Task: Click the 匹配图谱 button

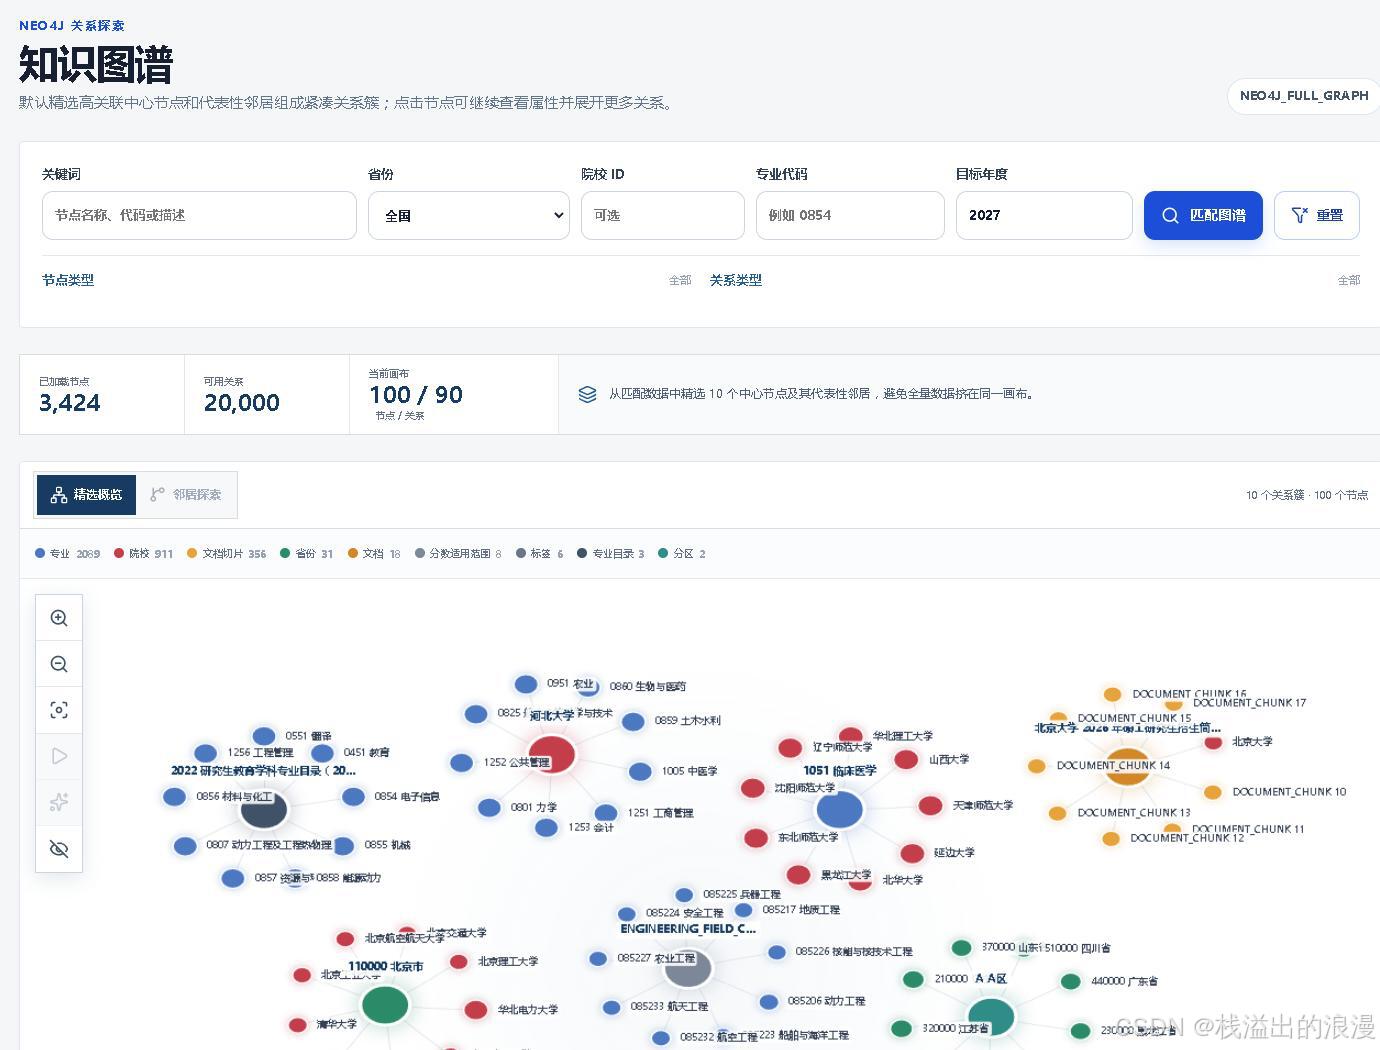Action: pos(1203,215)
